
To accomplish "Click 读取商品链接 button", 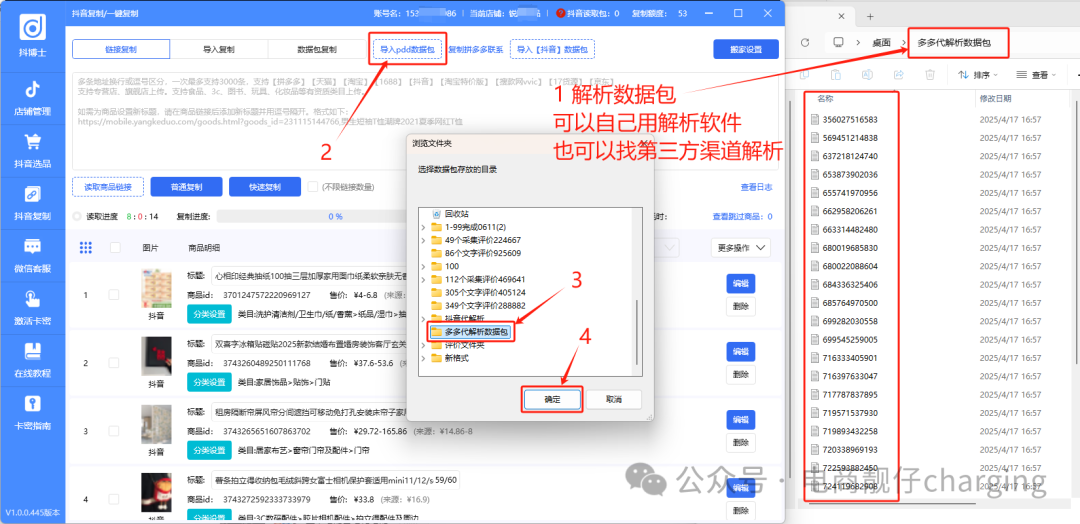I will coord(107,187).
